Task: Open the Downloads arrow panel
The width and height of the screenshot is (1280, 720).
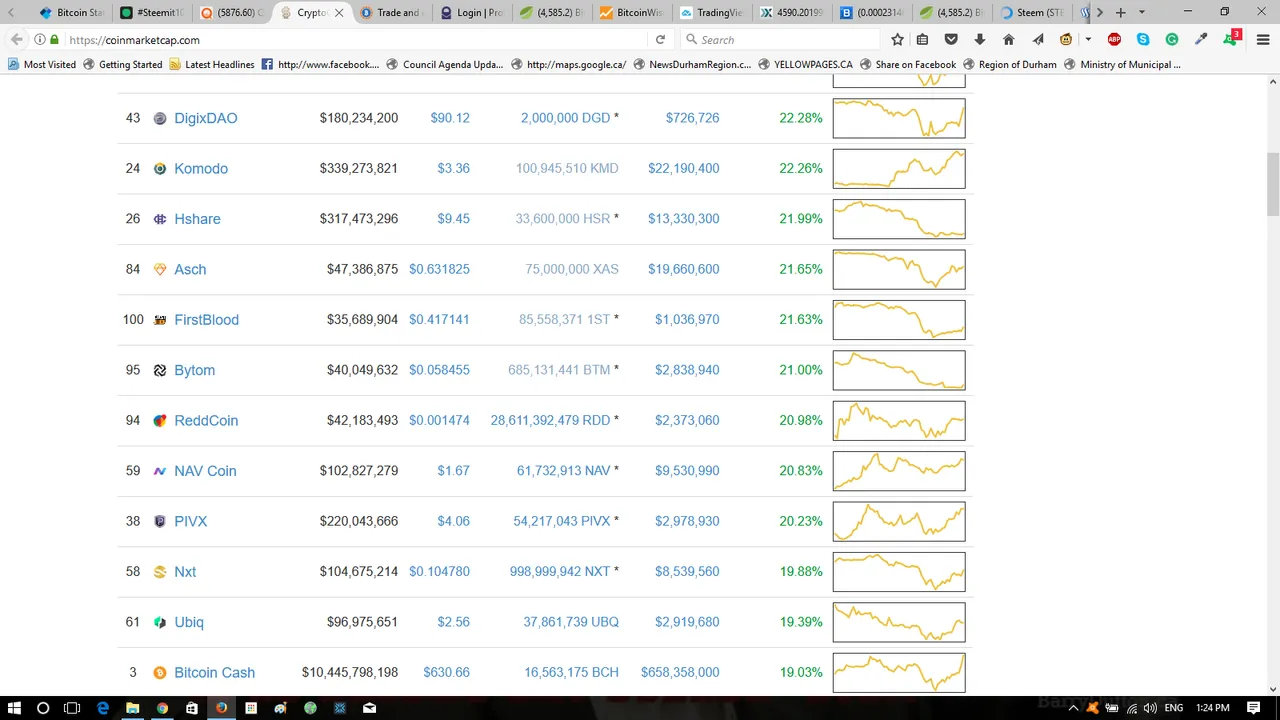Action: click(980, 39)
